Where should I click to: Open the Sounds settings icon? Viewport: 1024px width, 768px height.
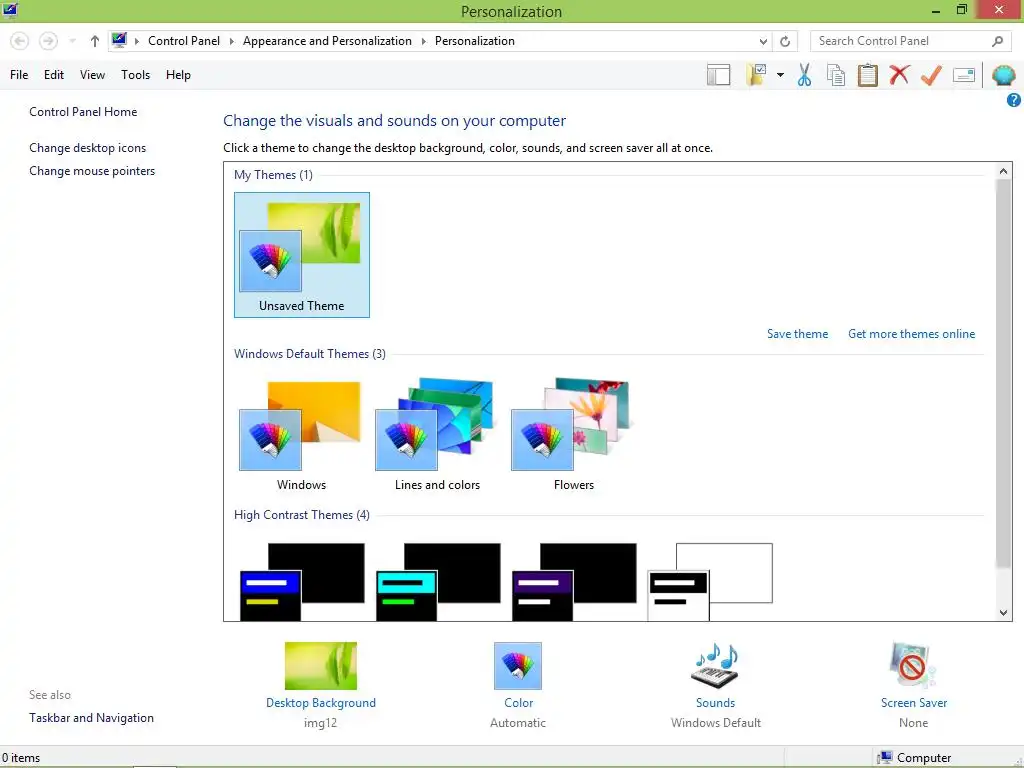coord(715,666)
